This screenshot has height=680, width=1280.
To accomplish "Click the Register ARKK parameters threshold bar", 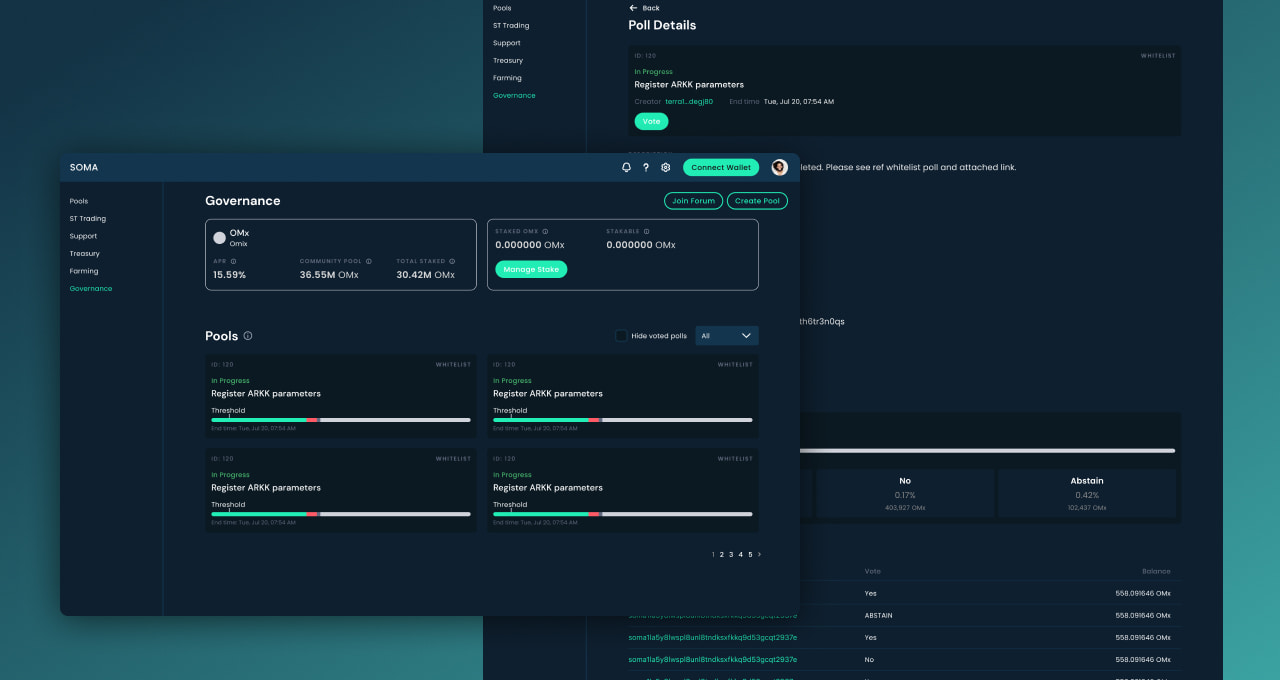I will (340, 420).
